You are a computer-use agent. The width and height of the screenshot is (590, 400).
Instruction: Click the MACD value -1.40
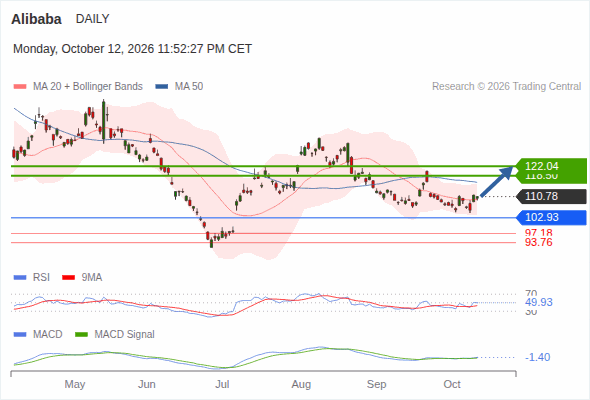tap(538, 357)
